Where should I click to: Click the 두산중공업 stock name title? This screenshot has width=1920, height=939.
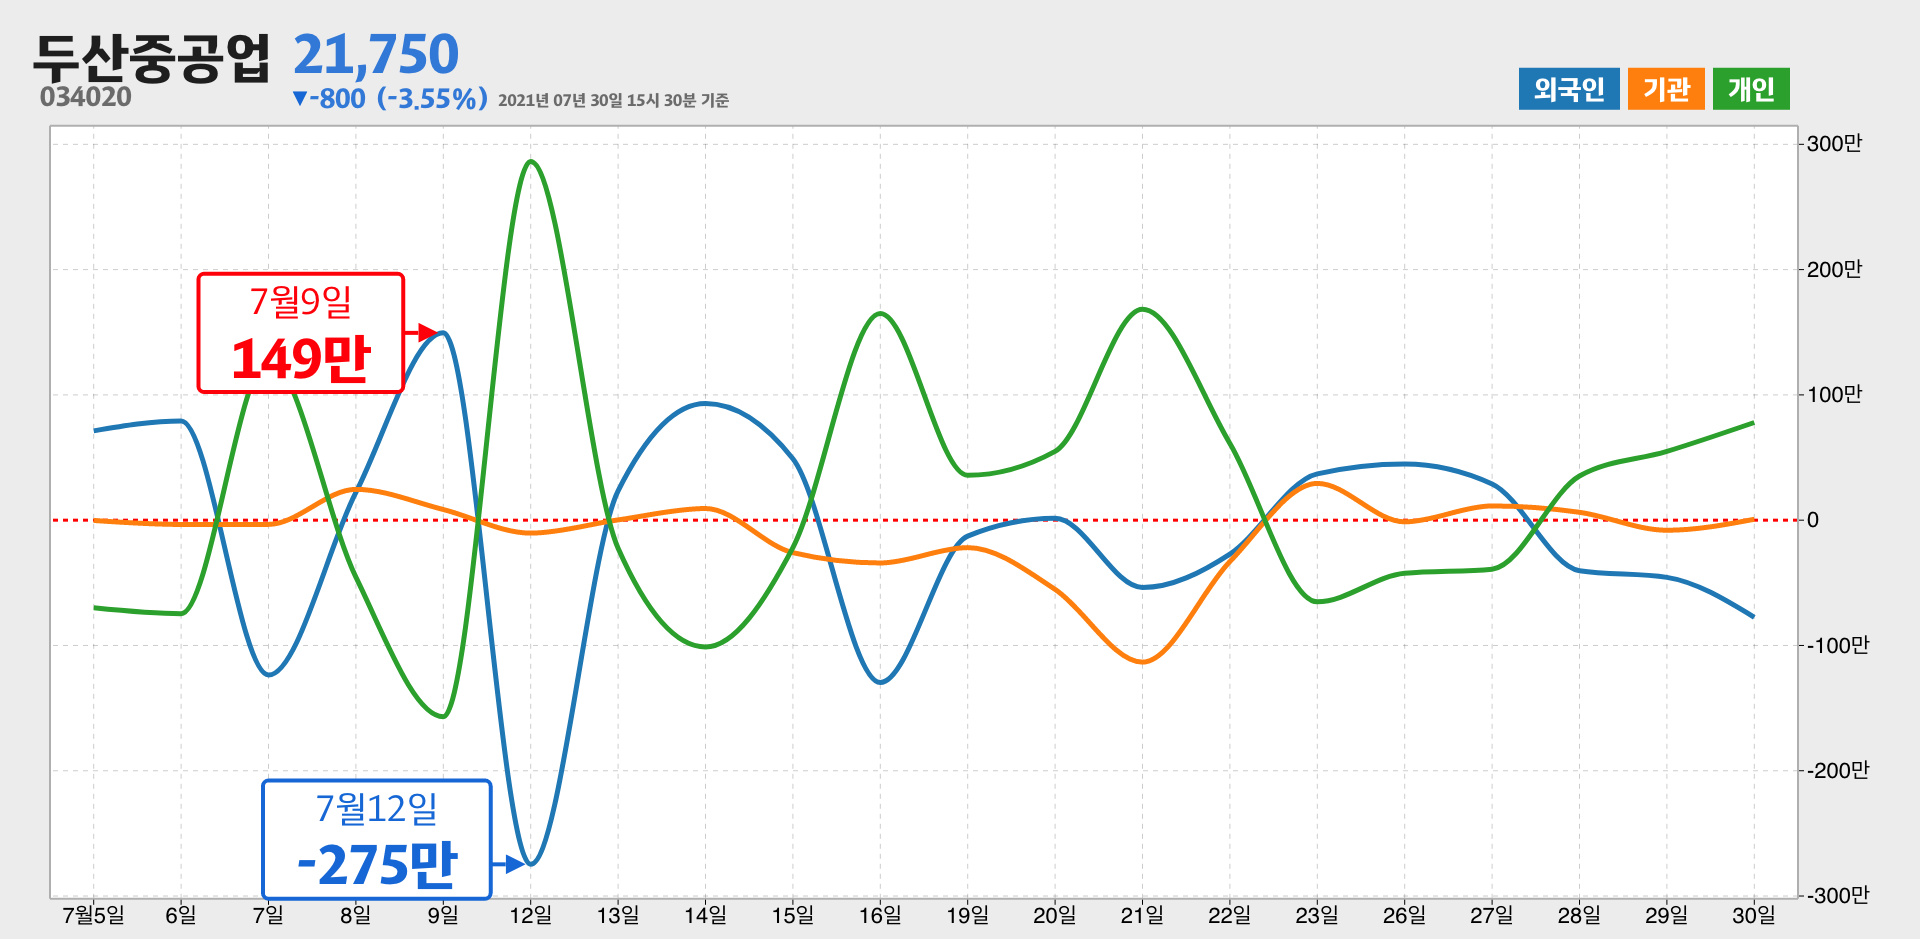(x=152, y=57)
